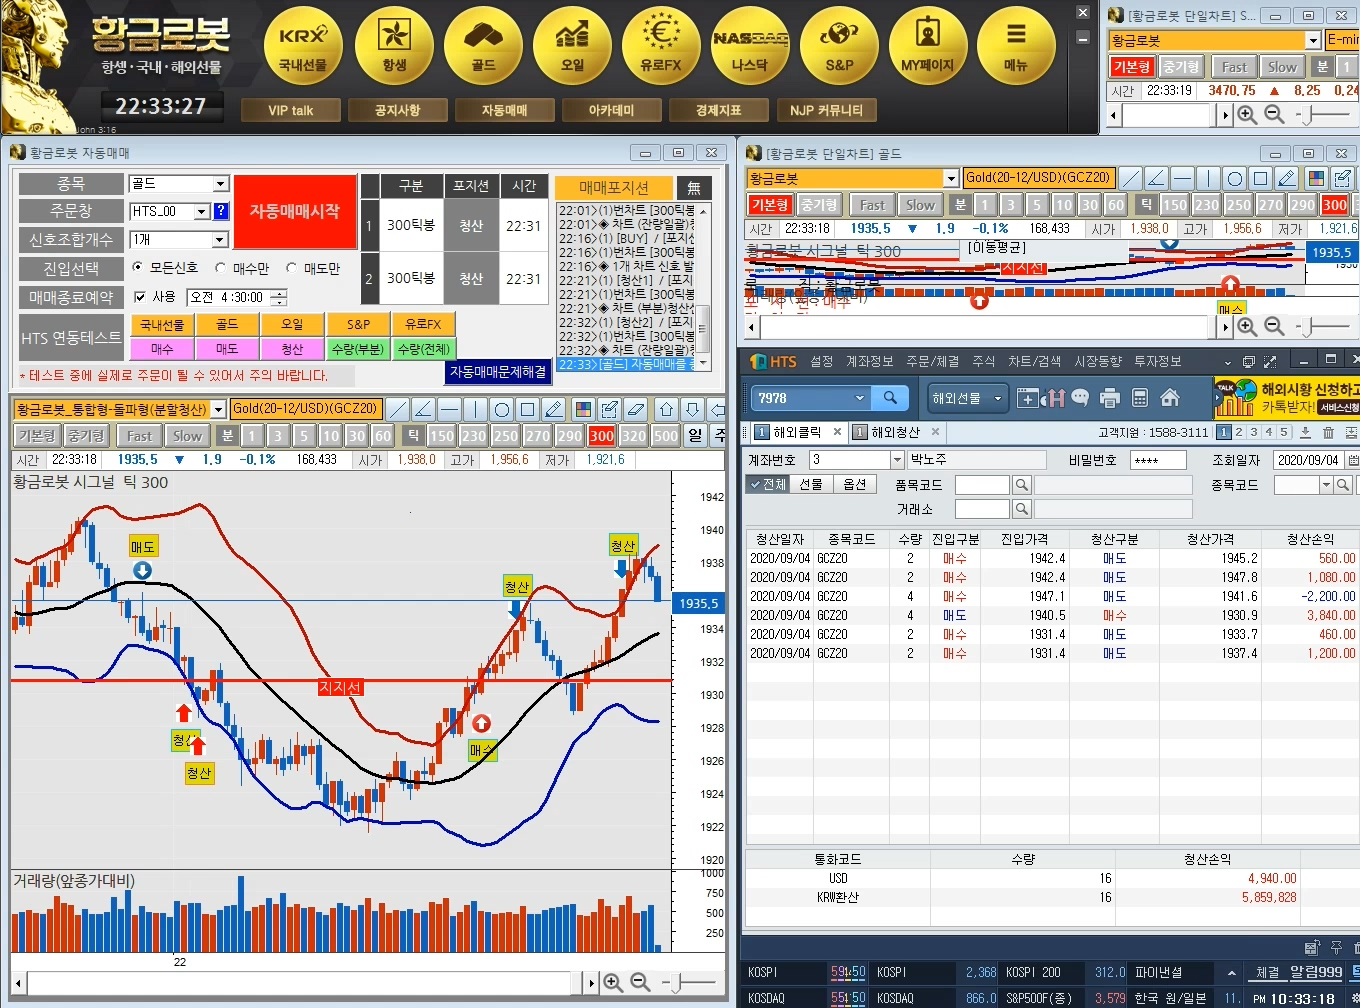The width and height of the screenshot is (1361, 1008).
Task: Select diagonal line draw tool in main chart
Action: [x=398, y=409]
